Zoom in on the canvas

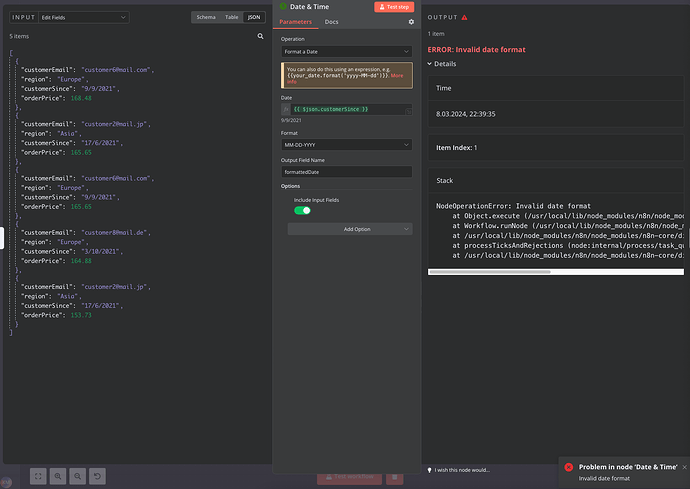coord(58,476)
